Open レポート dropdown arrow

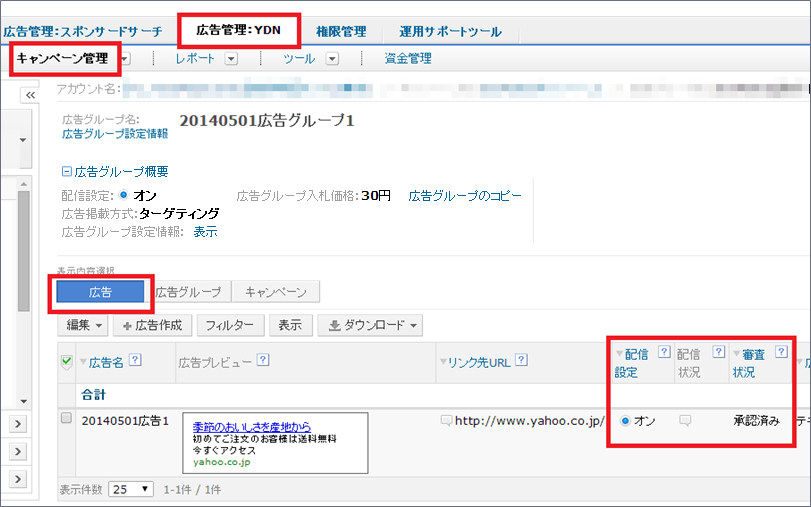pos(231,59)
